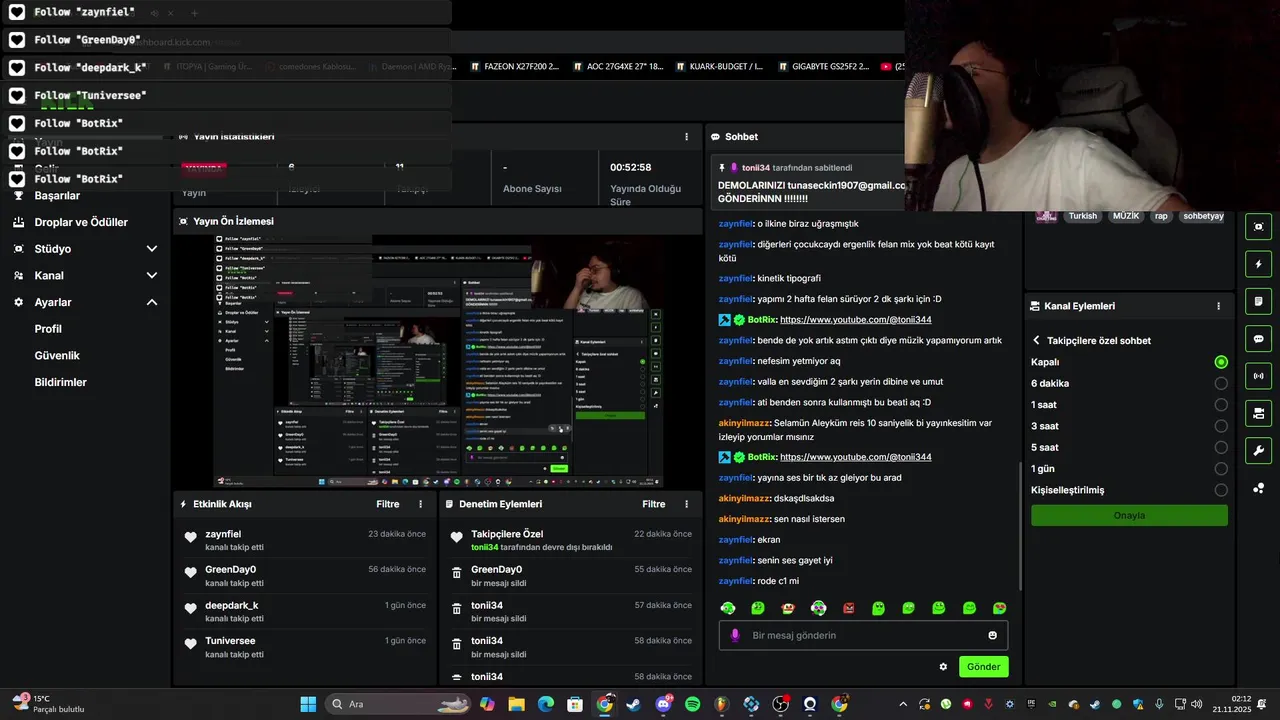This screenshot has height=720, width=1280.
Task: Focus the Bir mesaj gönderin input
Action: pos(865,635)
